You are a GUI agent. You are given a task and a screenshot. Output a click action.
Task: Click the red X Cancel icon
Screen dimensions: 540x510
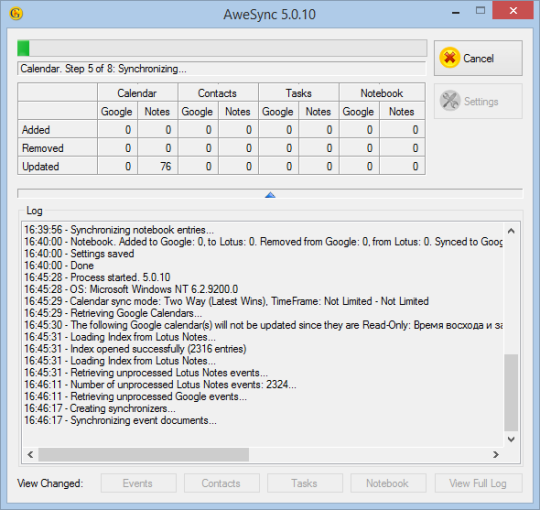click(x=449, y=58)
